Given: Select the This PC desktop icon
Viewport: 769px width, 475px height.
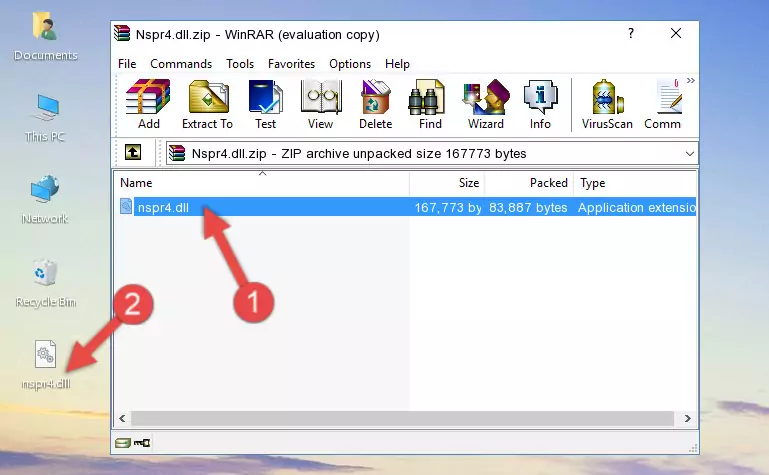Looking at the screenshot, I should [45, 118].
